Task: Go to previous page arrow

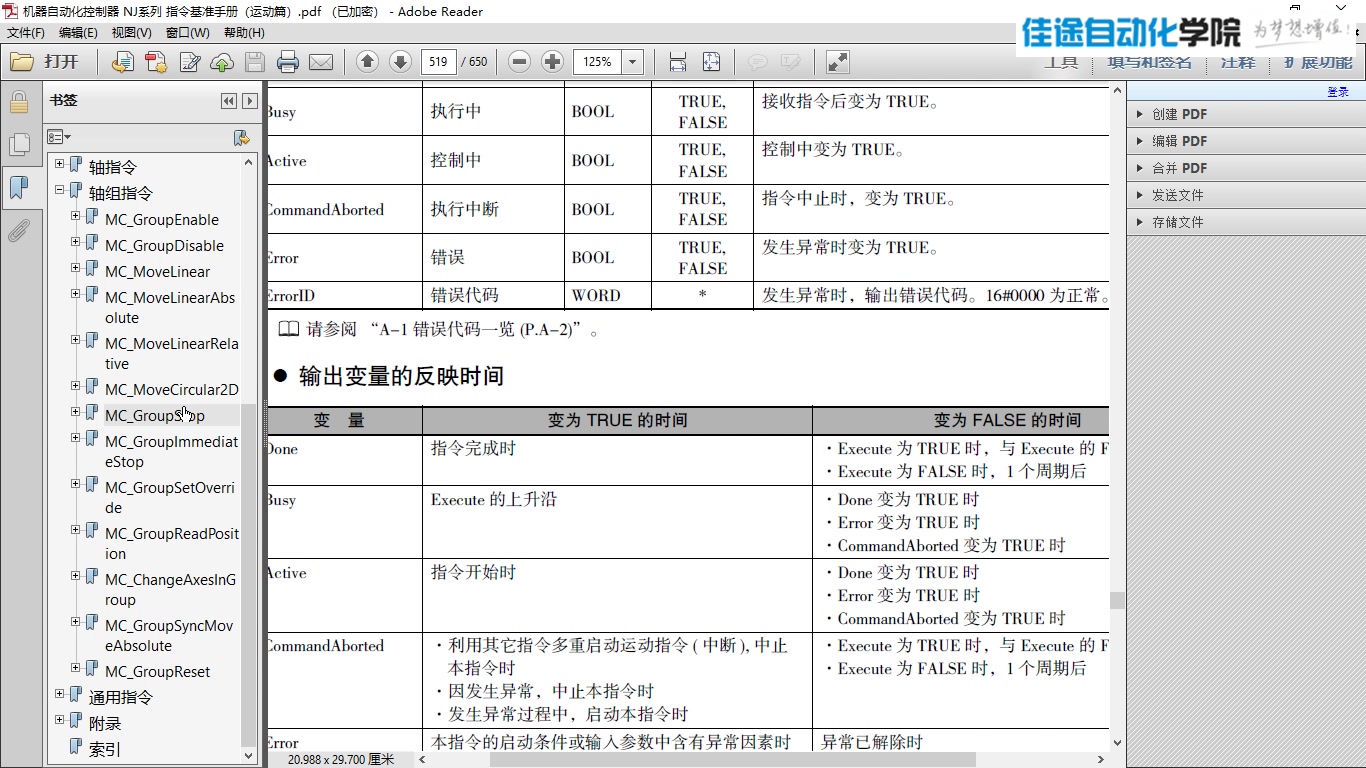Action: (x=367, y=62)
